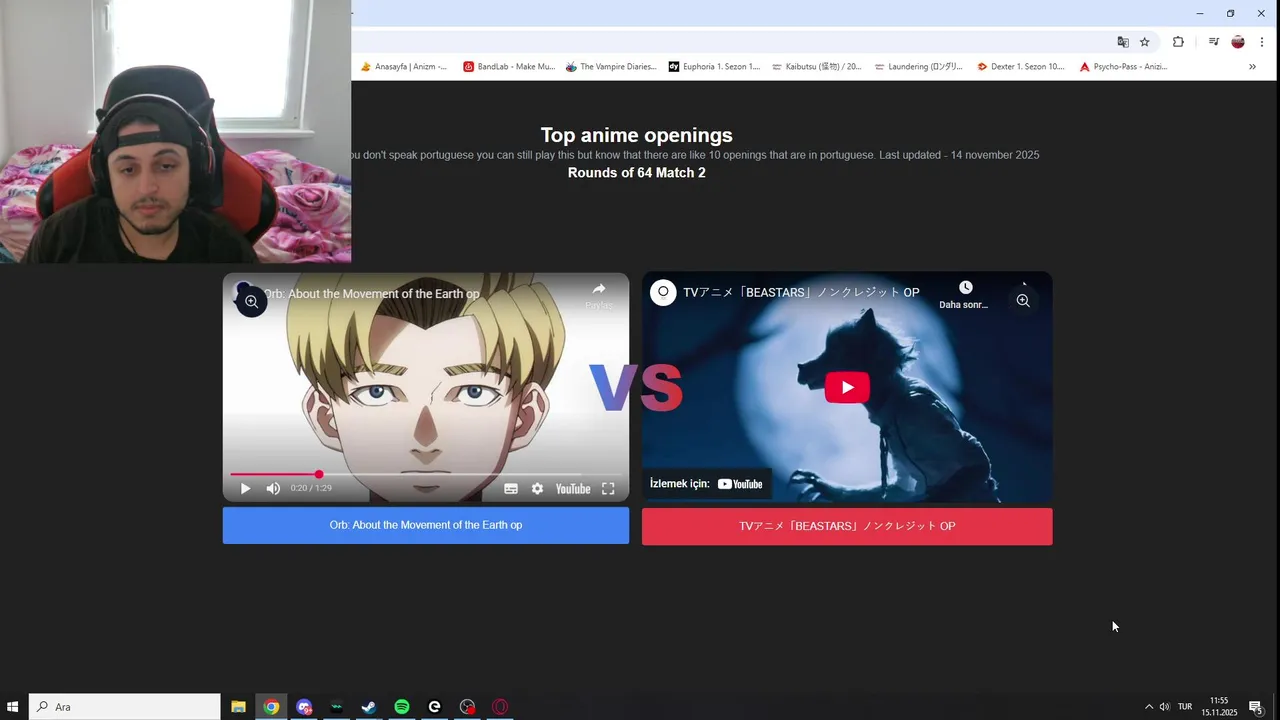Open the Laundering bookmark

click(x=918, y=67)
